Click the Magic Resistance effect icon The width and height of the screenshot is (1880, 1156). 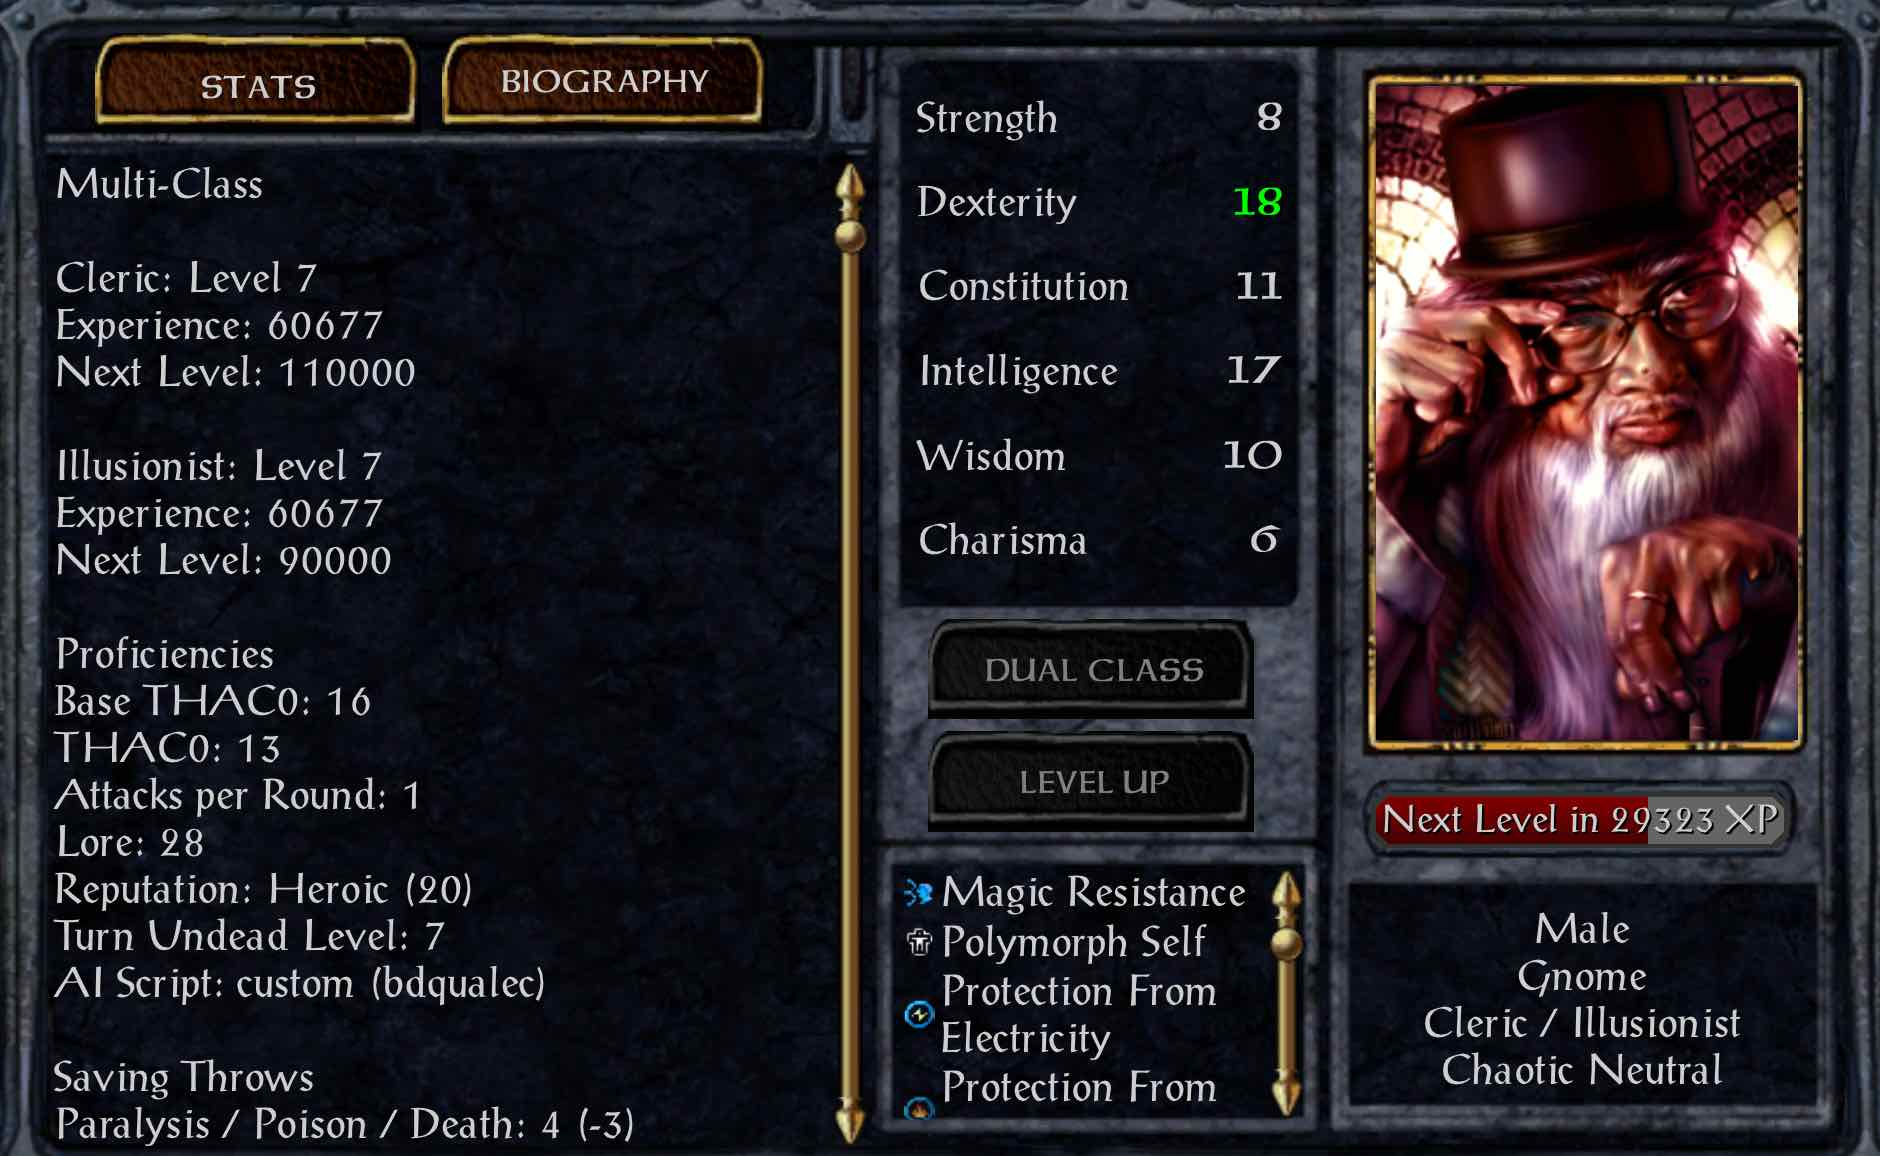click(x=918, y=892)
